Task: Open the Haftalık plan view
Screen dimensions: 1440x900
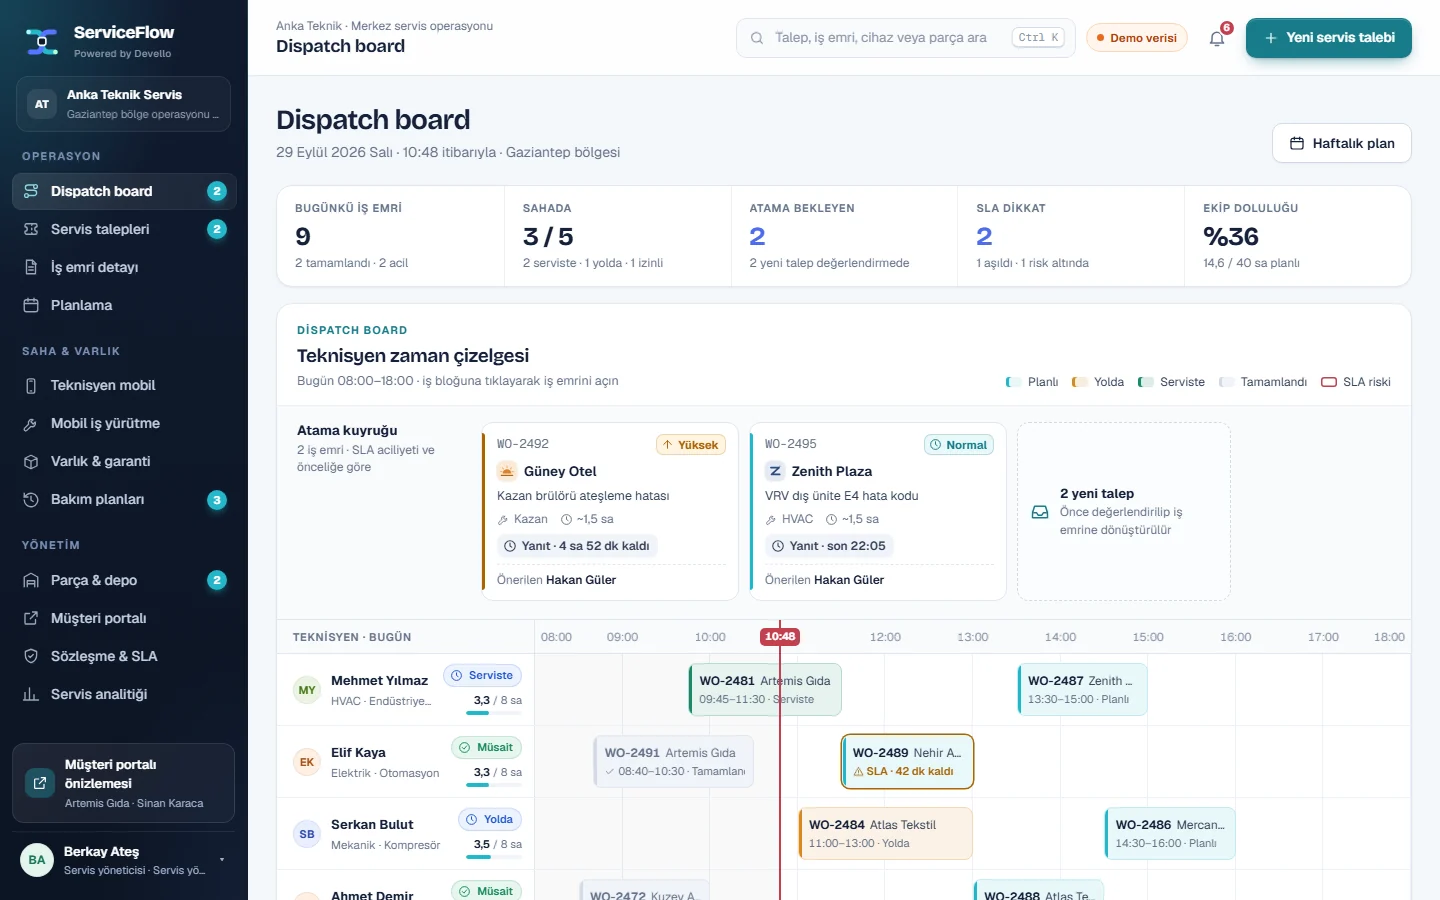Action: (x=1341, y=143)
